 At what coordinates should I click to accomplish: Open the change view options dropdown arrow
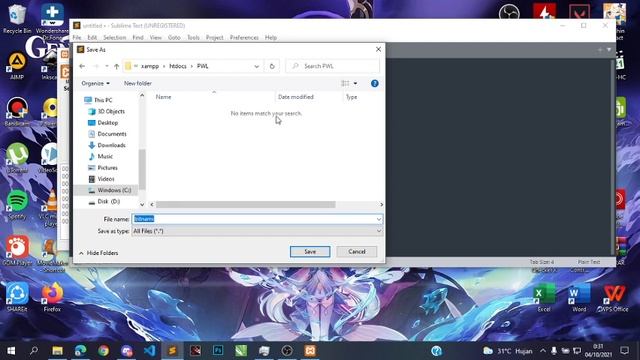point(356,83)
